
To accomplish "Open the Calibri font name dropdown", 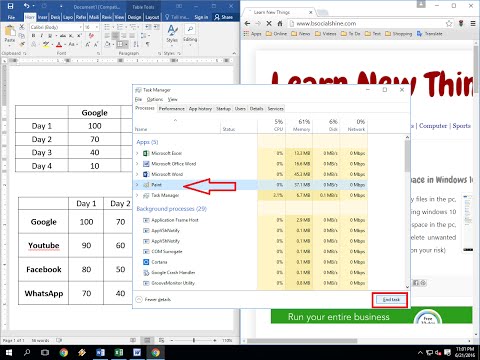I will tap(81, 27).
